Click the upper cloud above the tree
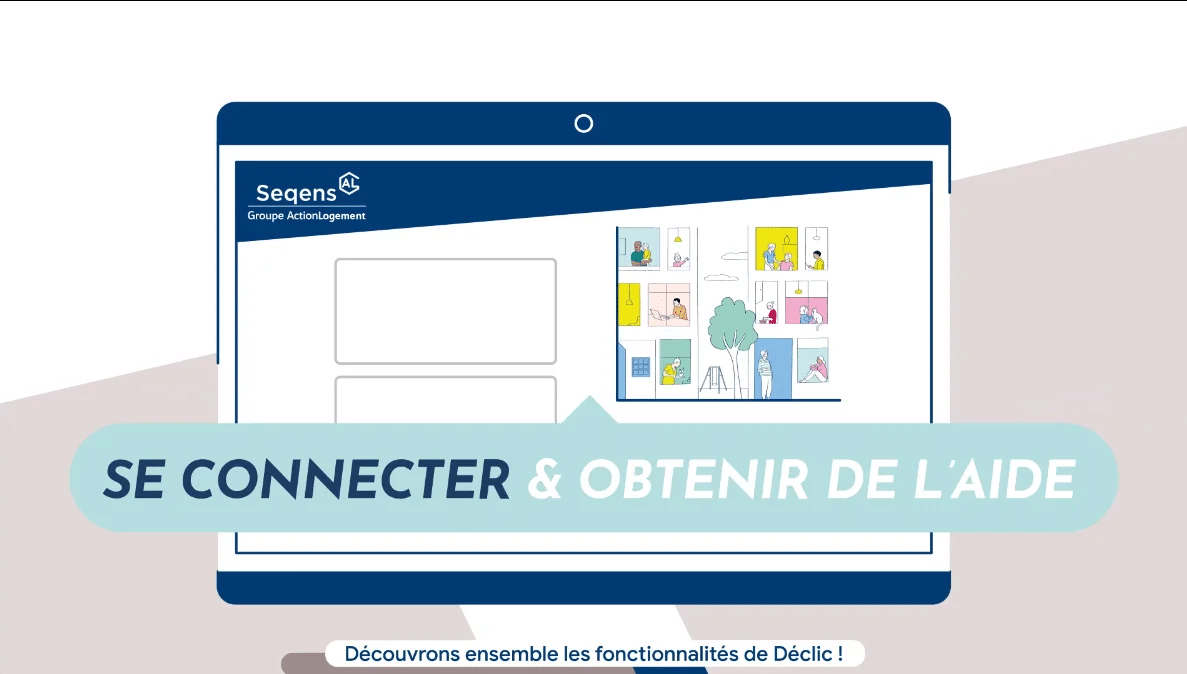 click(735, 258)
